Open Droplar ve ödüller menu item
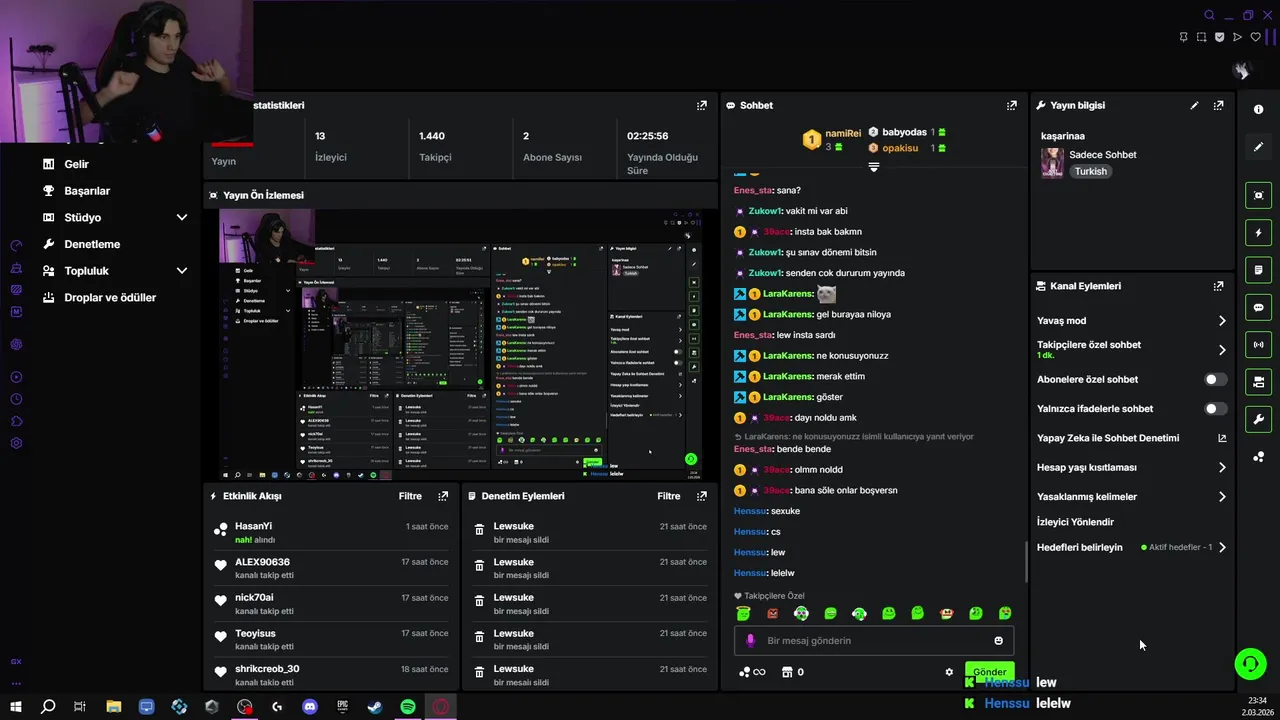Image resolution: width=1280 pixels, height=720 pixels. 110,298
